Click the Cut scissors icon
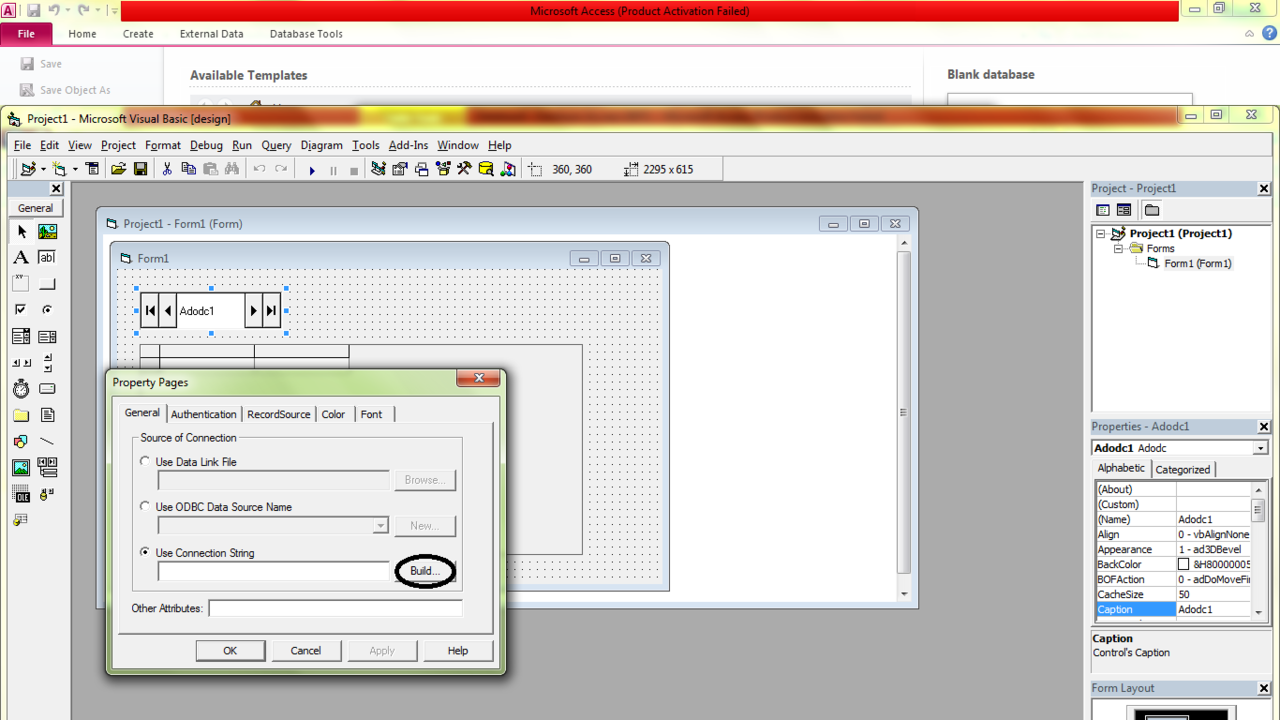1280x720 pixels. 167,169
